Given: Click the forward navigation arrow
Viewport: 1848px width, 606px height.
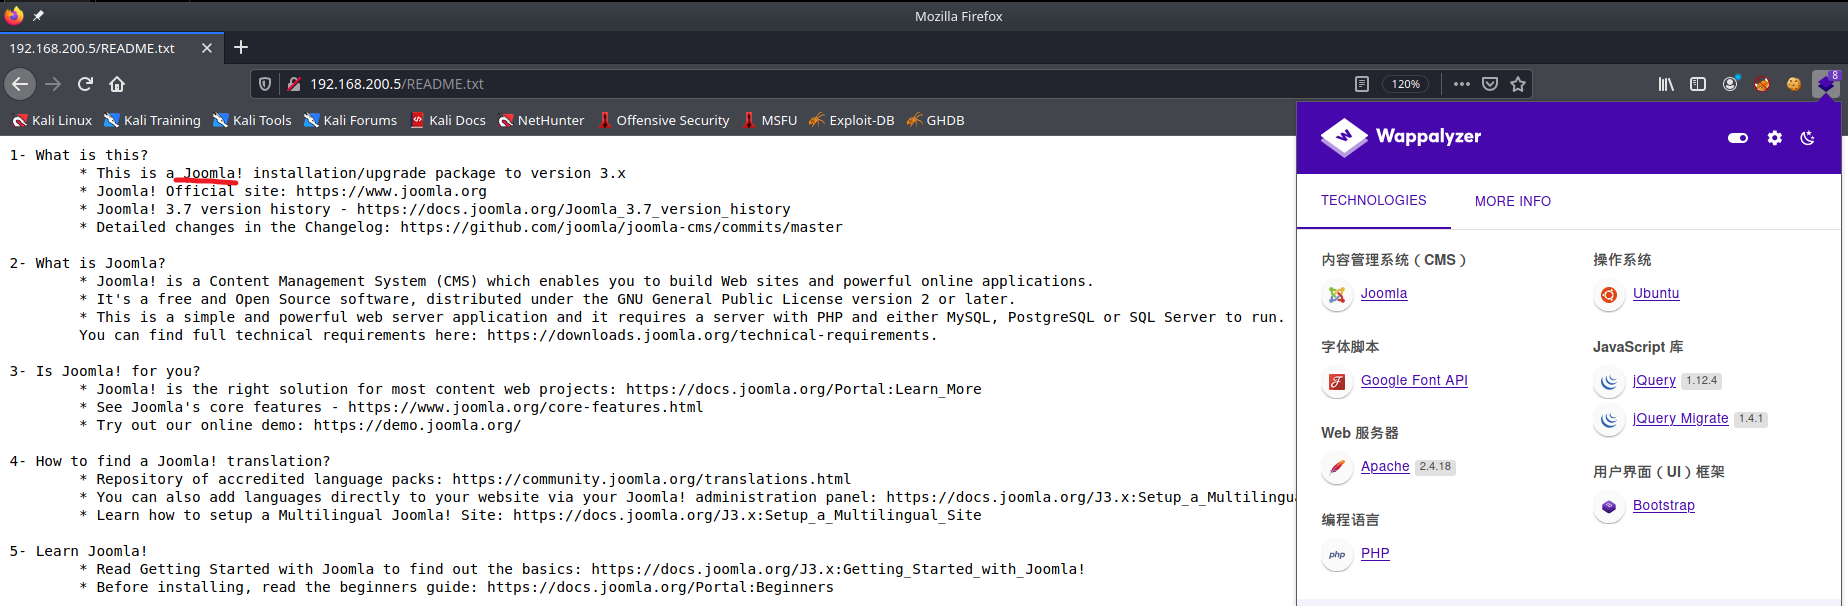Looking at the screenshot, I should [x=53, y=84].
